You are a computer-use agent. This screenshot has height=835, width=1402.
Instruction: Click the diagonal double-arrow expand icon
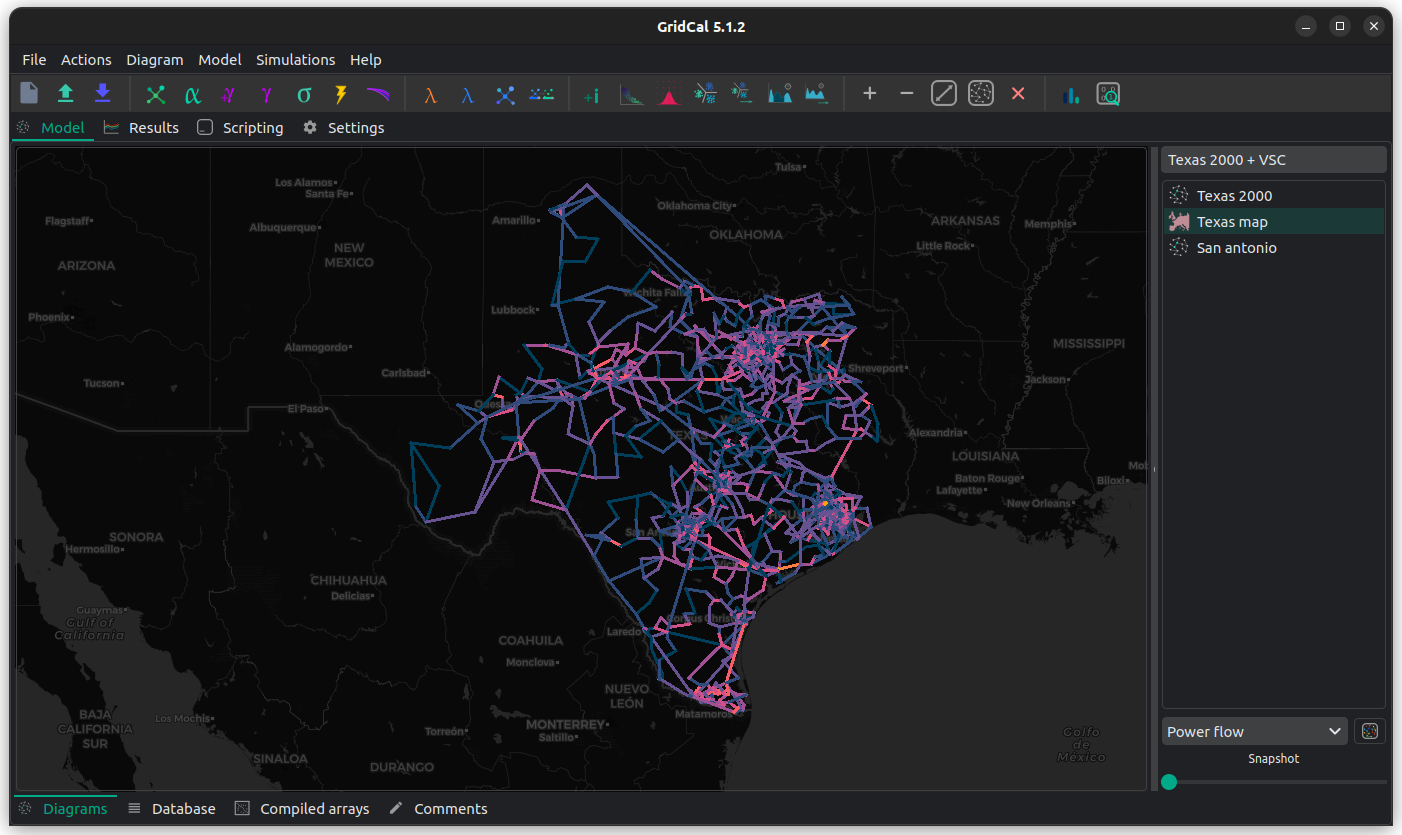click(944, 94)
